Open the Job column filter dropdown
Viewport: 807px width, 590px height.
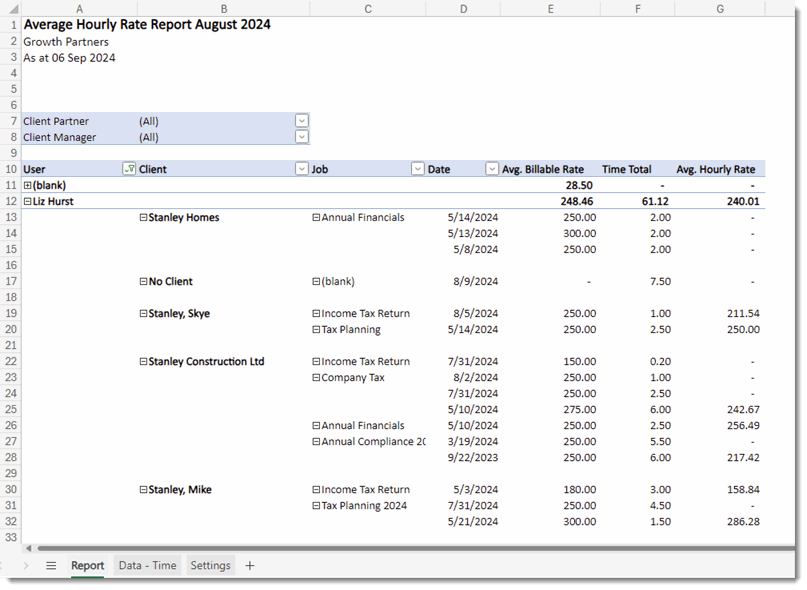pyautogui.click(x=417, y=169)
